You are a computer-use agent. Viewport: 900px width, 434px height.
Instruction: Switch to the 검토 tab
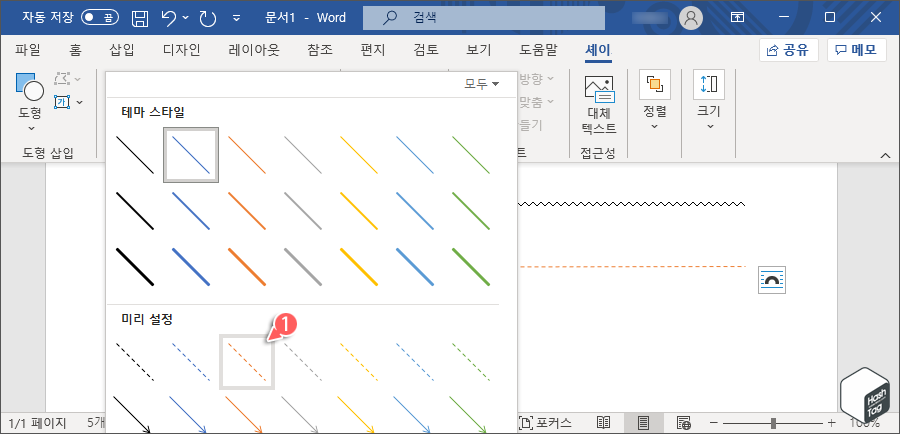[425, 50]
